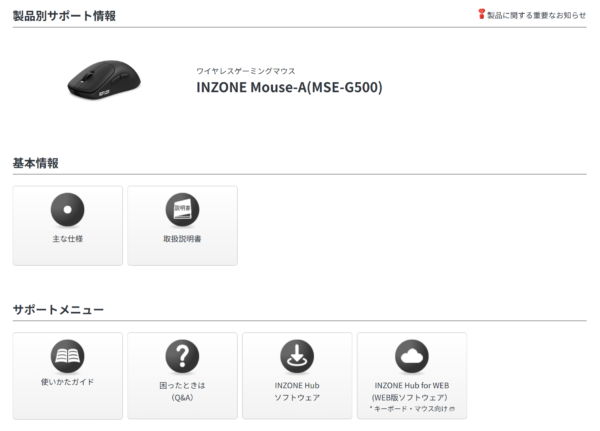Click the disc icon for 主な仕様
The image size is (600, 431).
tap(67, 209)
